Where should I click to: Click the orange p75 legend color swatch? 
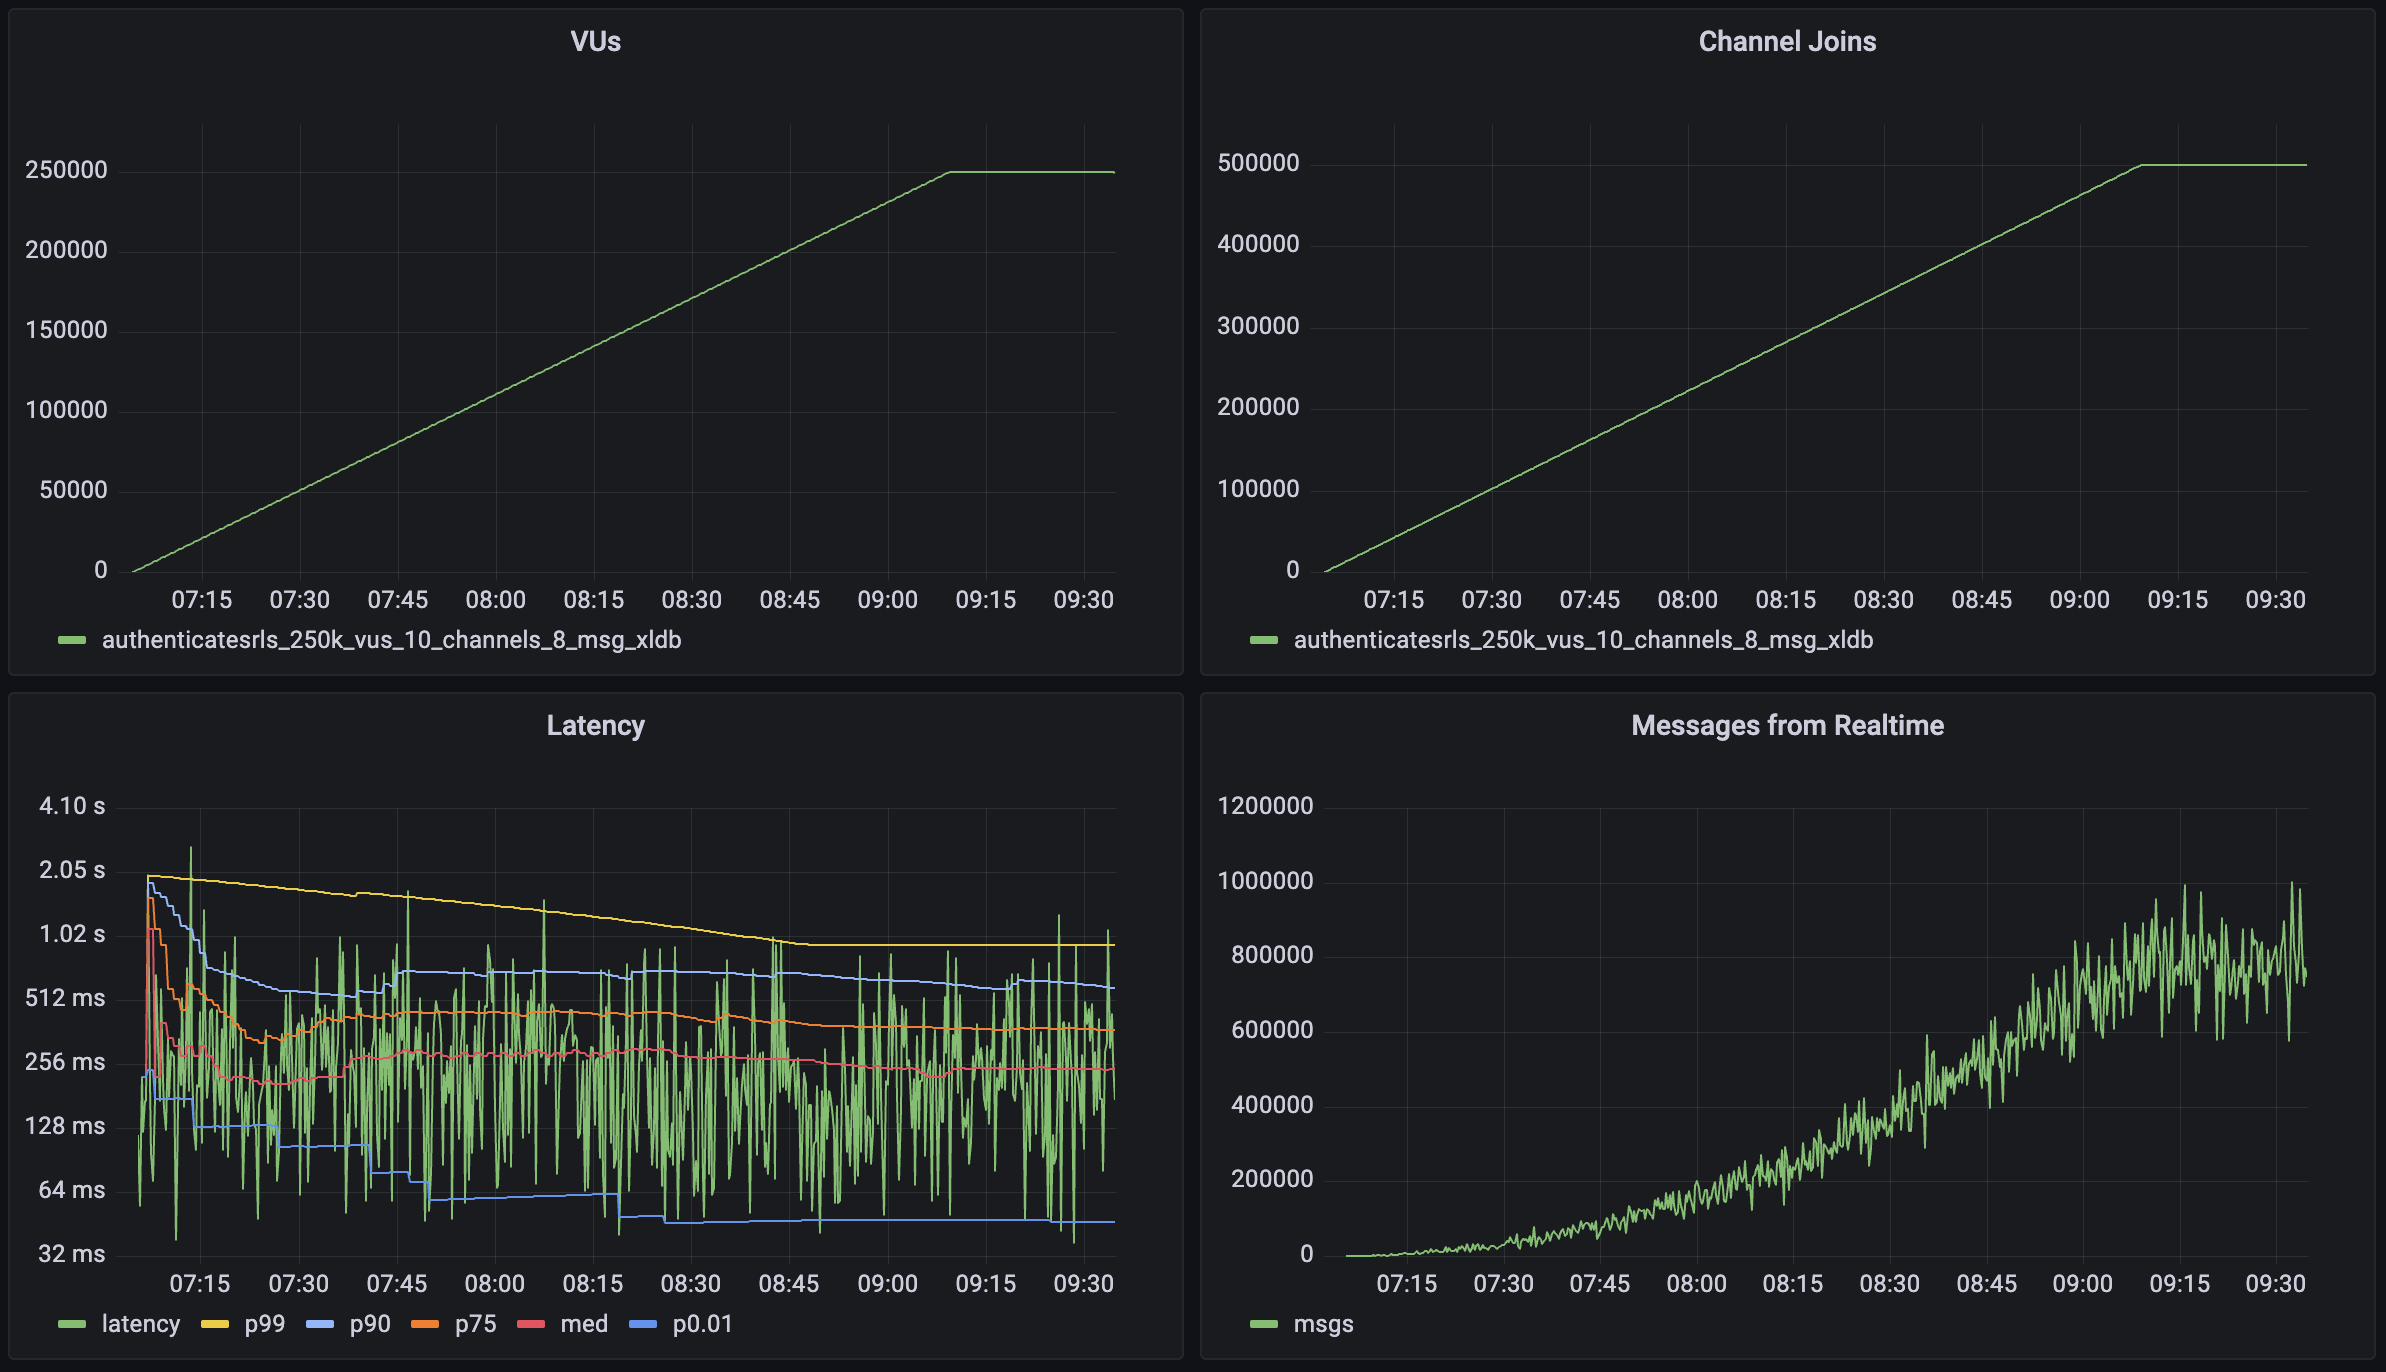(425, 1325)
